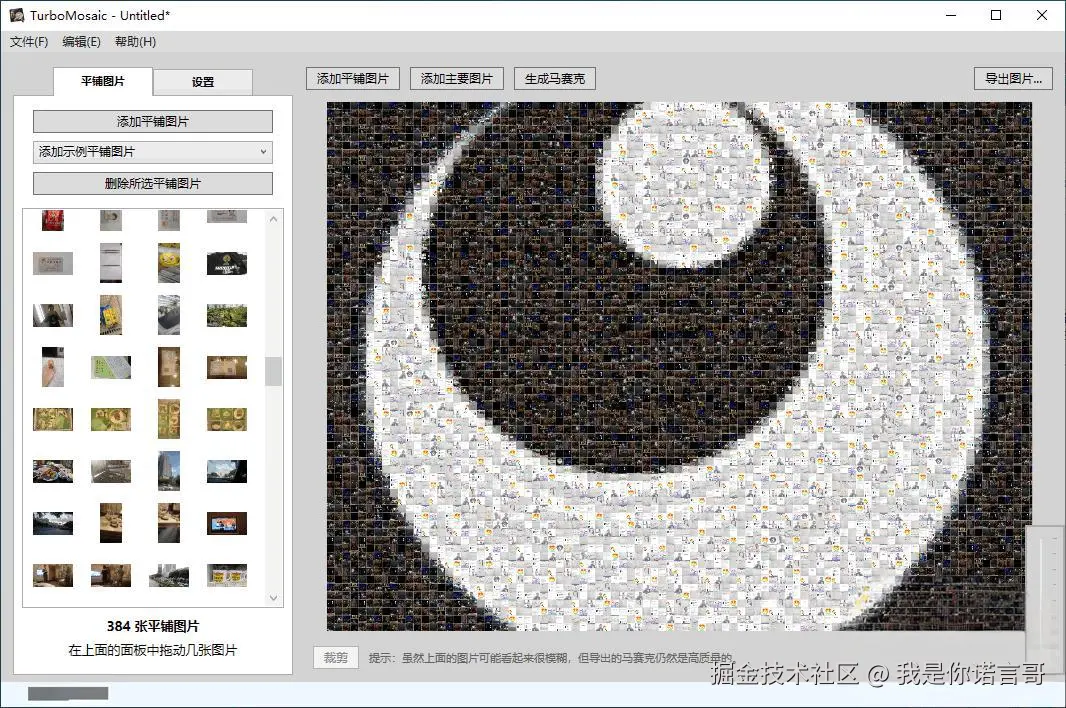The image size is (1066, 708).
Task: Click the TurboMosaic app icon in title bar
Action: (16, 15)
